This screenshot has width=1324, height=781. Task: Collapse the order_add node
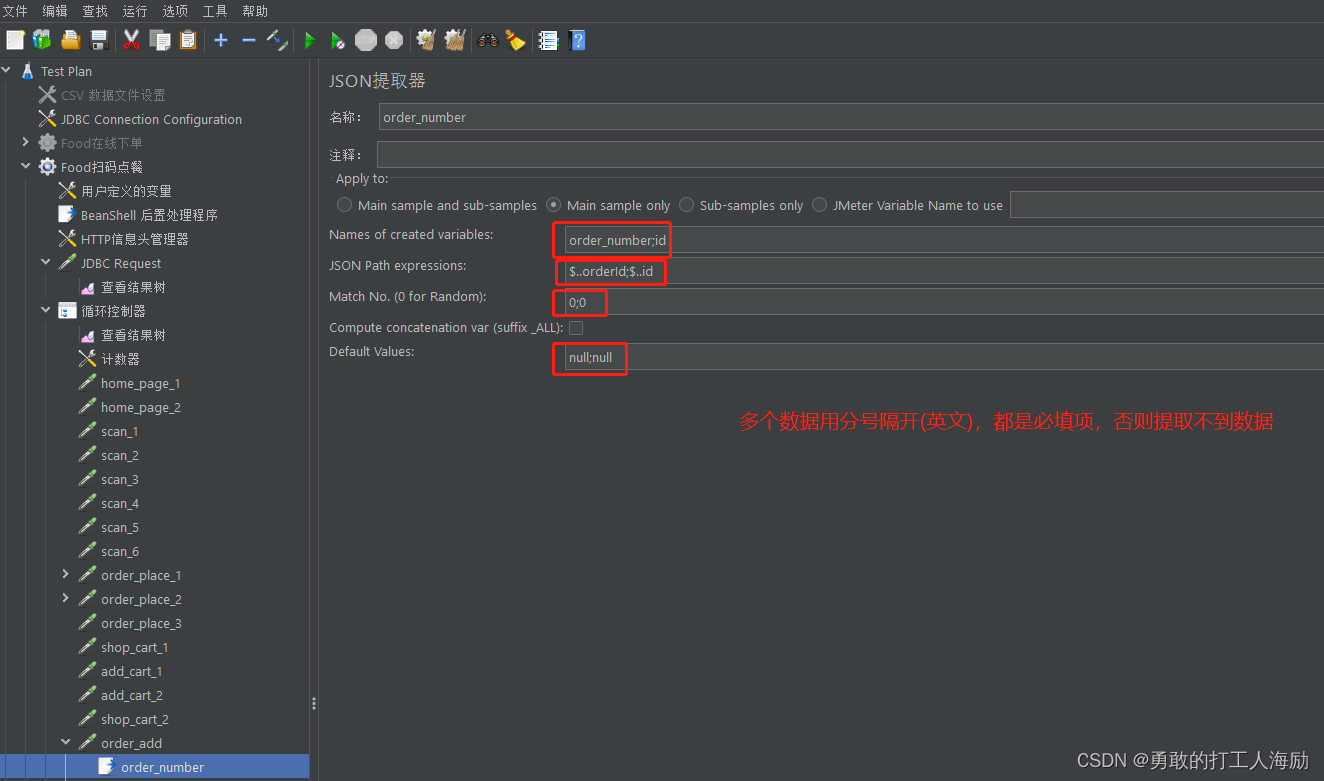click(66, 743)
